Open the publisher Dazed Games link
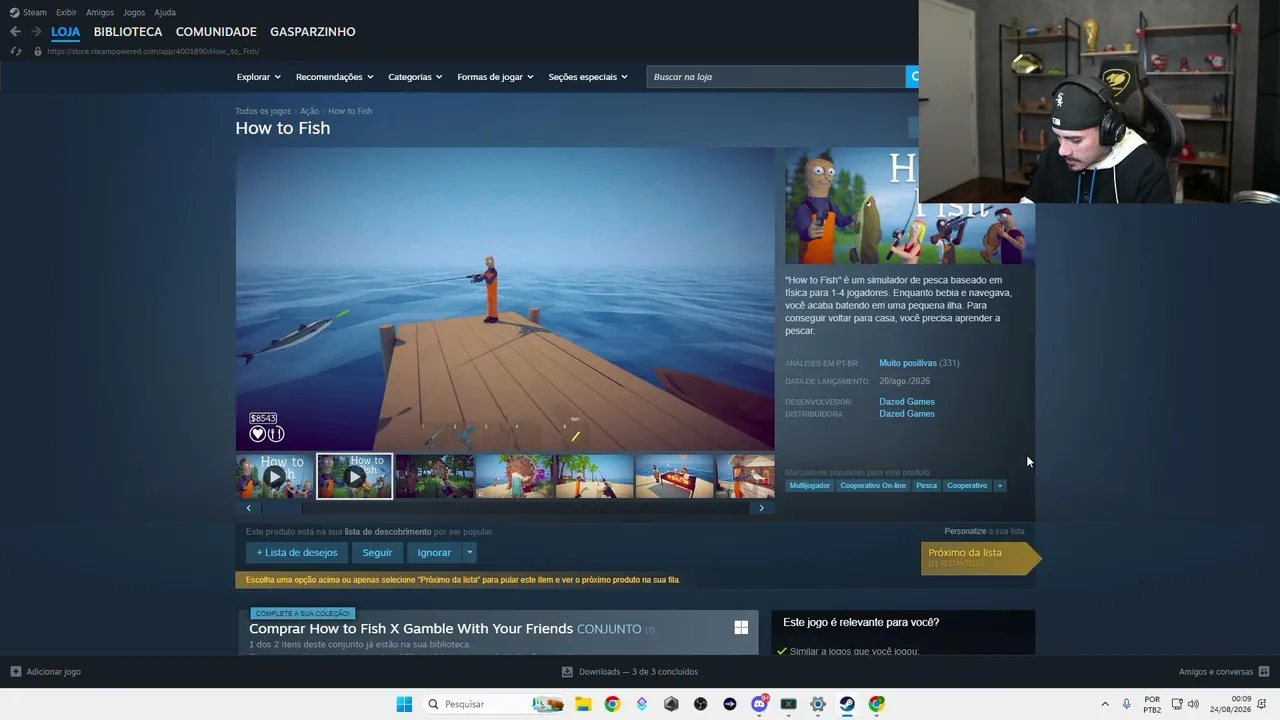This screenshot has width=1280, height=720. point(907,414)
